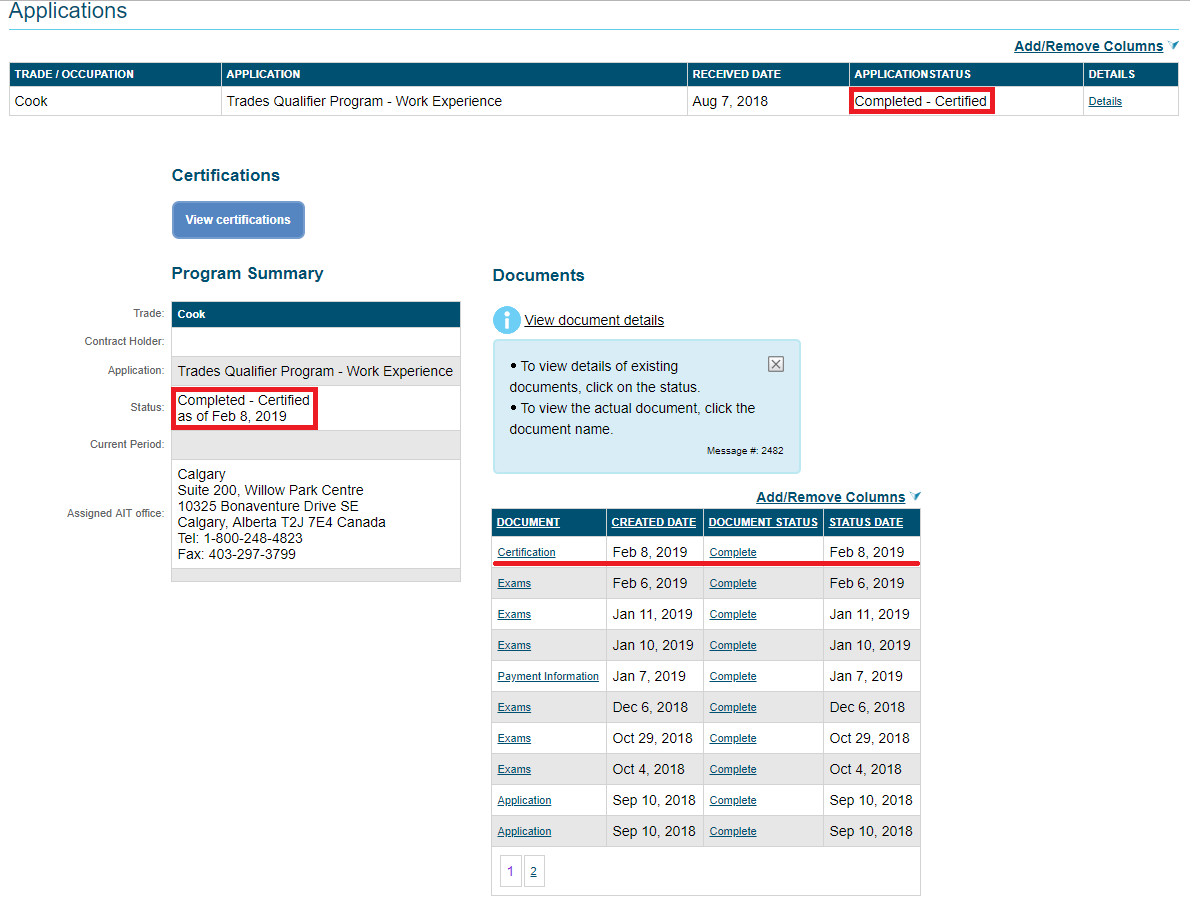Click Complete status for Dec 6, 2018 Exams
The height and width of the screenshot is (904, 1190).
tap(732, 707)
